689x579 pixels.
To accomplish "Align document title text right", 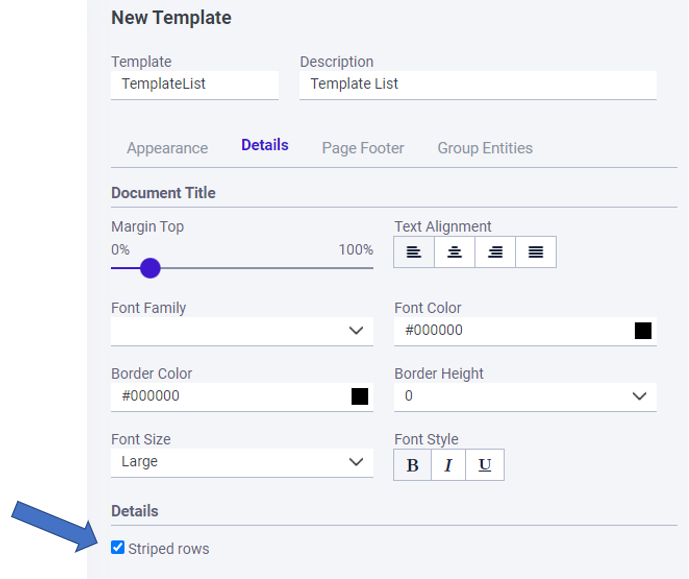I will pyautogui.click(x=495, y=252).
